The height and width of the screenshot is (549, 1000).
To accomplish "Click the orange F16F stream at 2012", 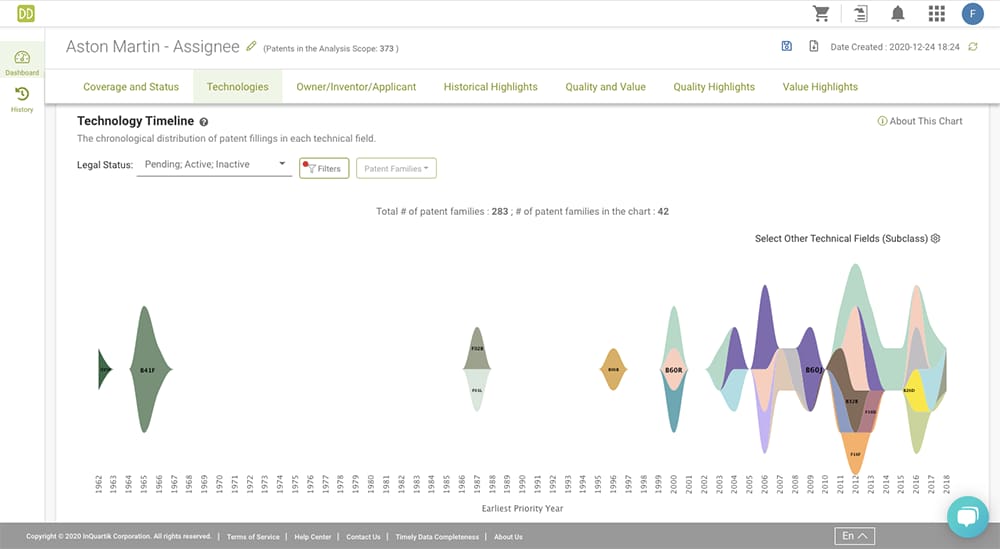I will pyautogui.click(x=855, y=453).
